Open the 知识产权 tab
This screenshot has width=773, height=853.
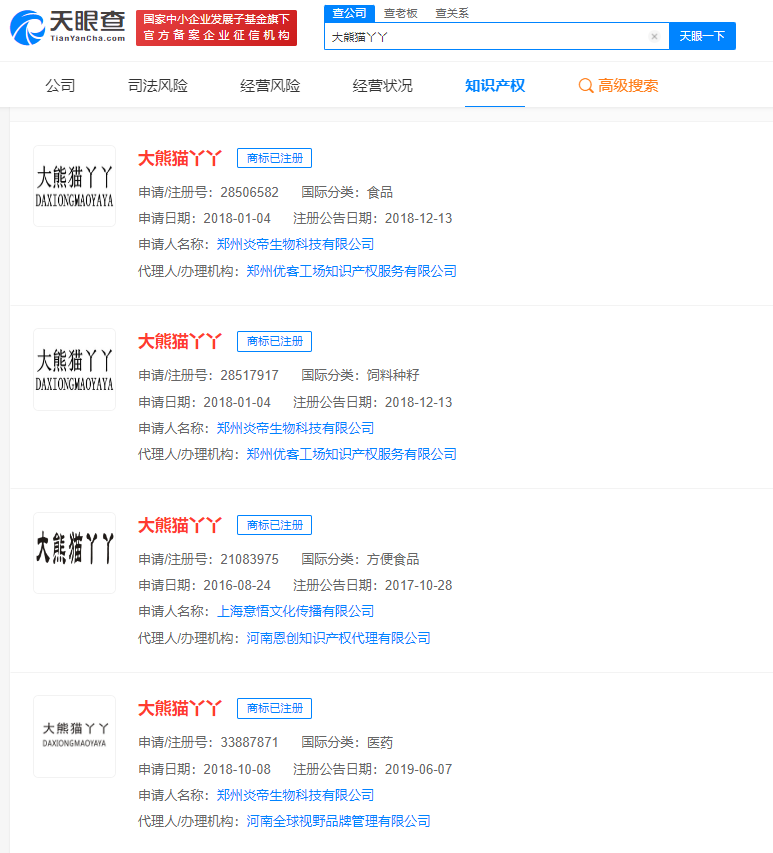(x=494, y=86)
